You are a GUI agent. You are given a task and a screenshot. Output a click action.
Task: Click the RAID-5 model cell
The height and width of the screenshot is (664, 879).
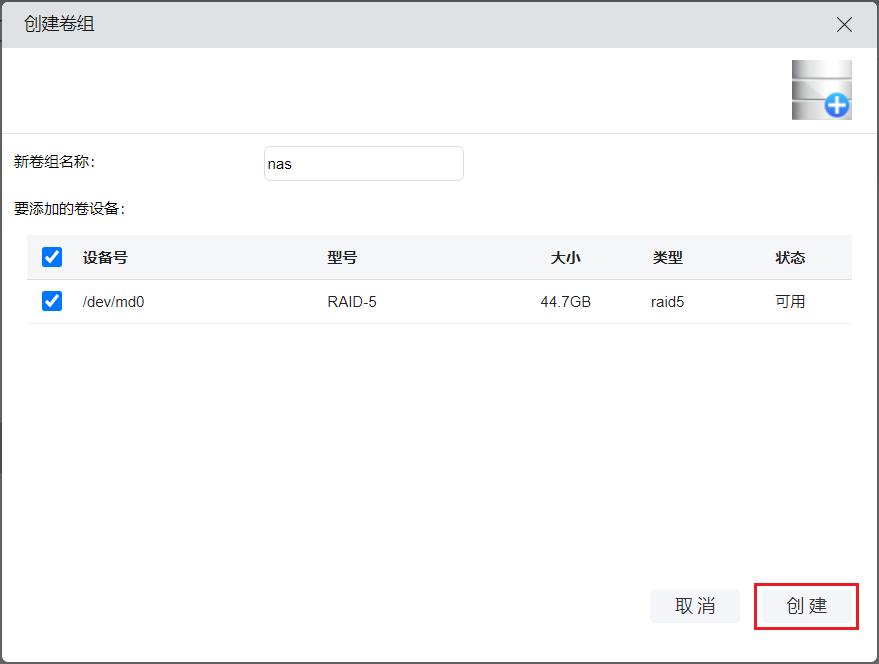(352, 301)
